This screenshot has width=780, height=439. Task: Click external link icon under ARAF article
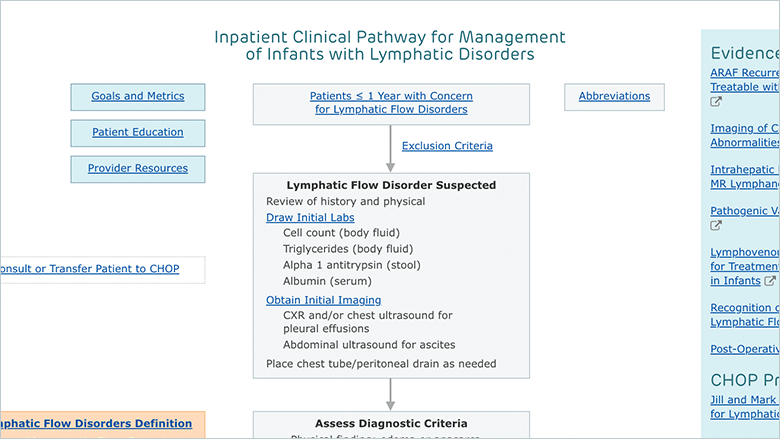[x=716, y=101]
